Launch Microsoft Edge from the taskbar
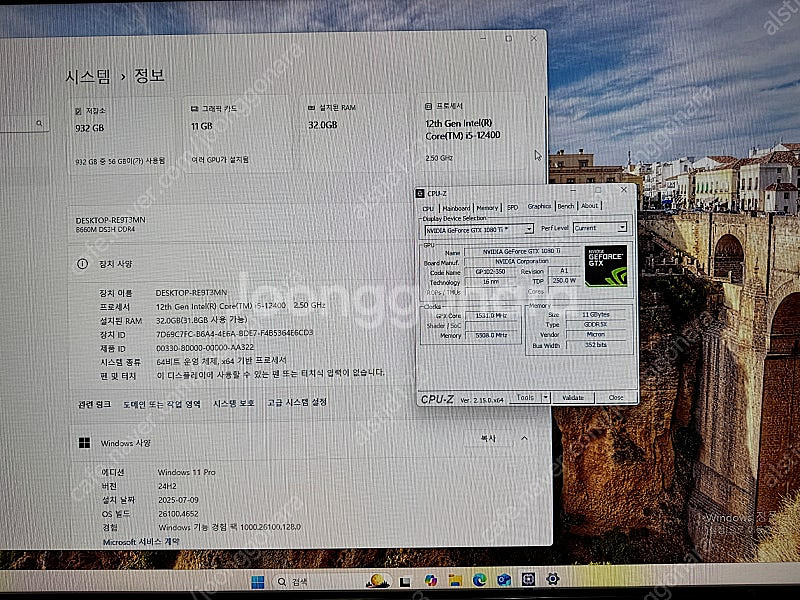 coord(479,580)
